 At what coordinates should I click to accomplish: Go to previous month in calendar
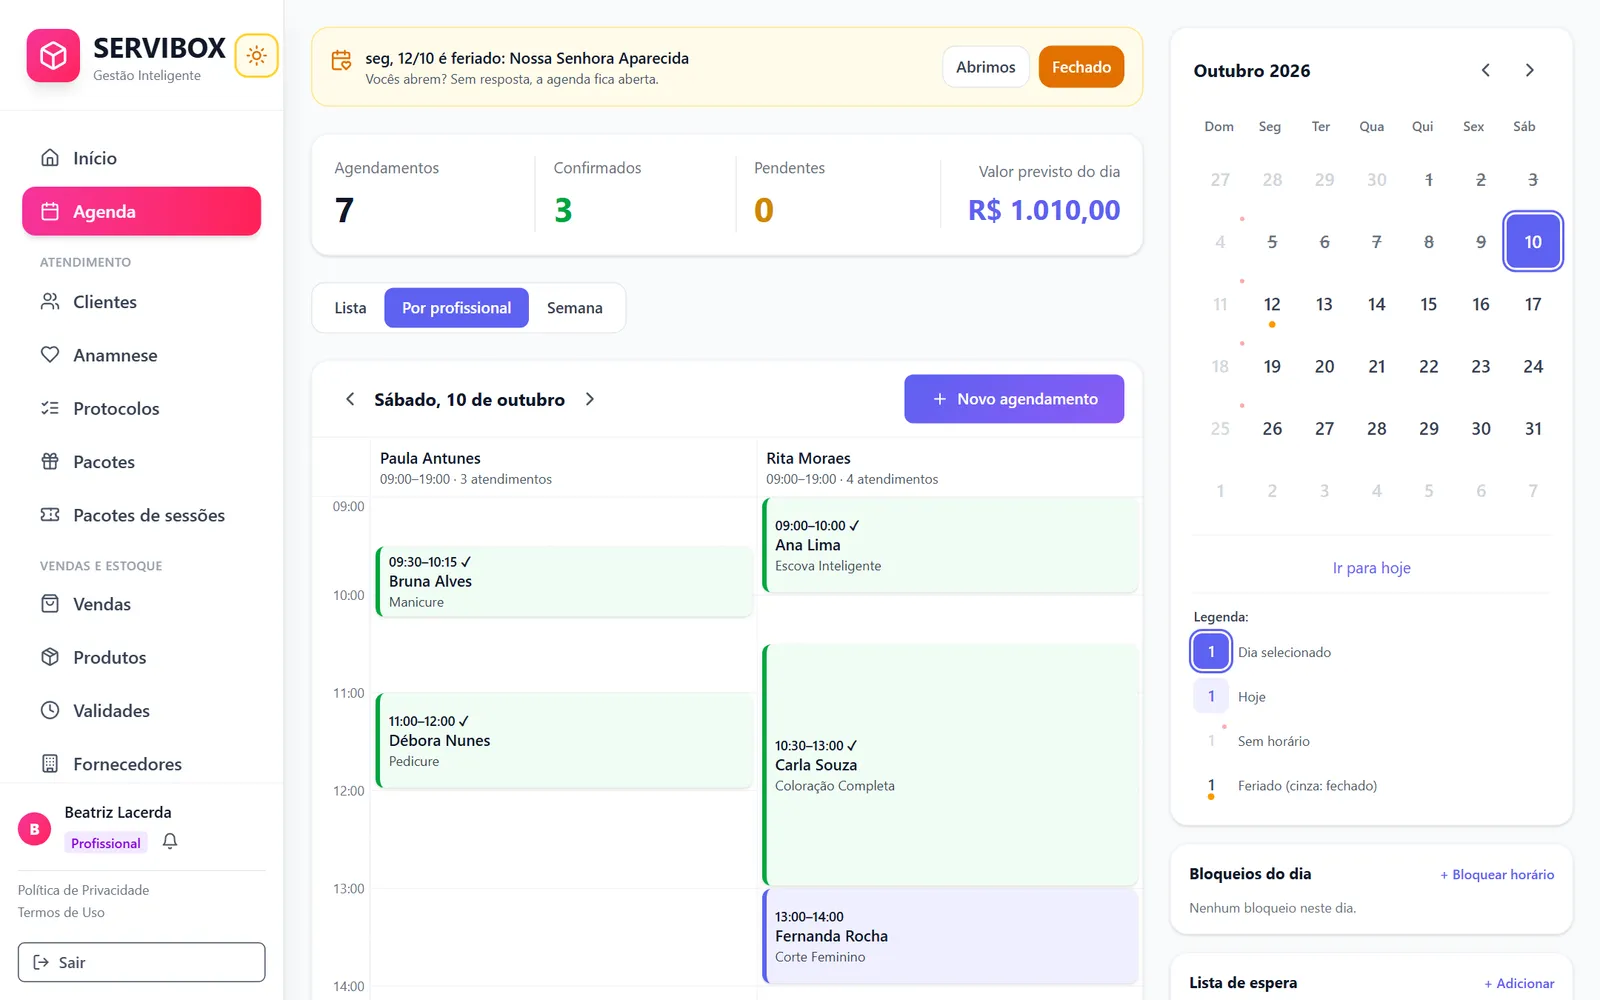click(1486, 70)
